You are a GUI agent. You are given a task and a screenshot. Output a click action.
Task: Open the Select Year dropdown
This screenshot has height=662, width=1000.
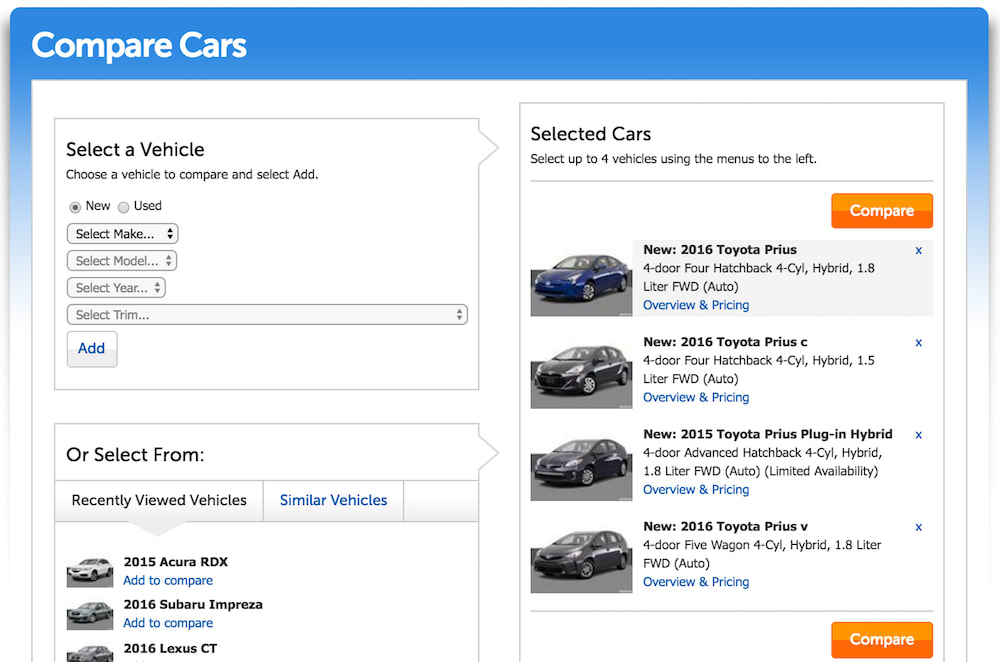[x=116, y=288]
